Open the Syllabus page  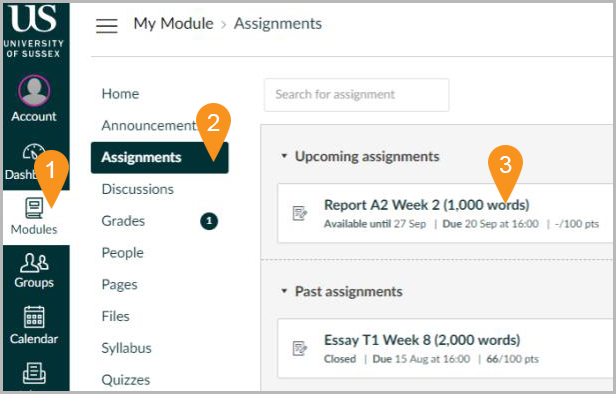click(x=126, y=348)
